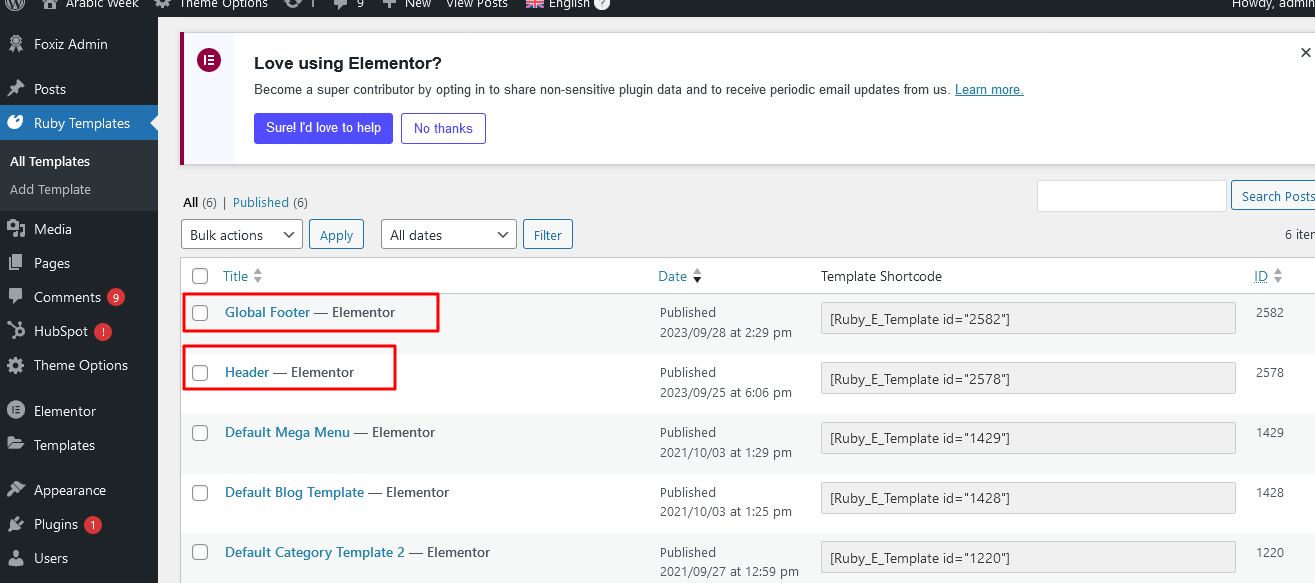Select the shortcode field with id 2582
This screenshot has width=1315, height=583.
pos(1028,318)
